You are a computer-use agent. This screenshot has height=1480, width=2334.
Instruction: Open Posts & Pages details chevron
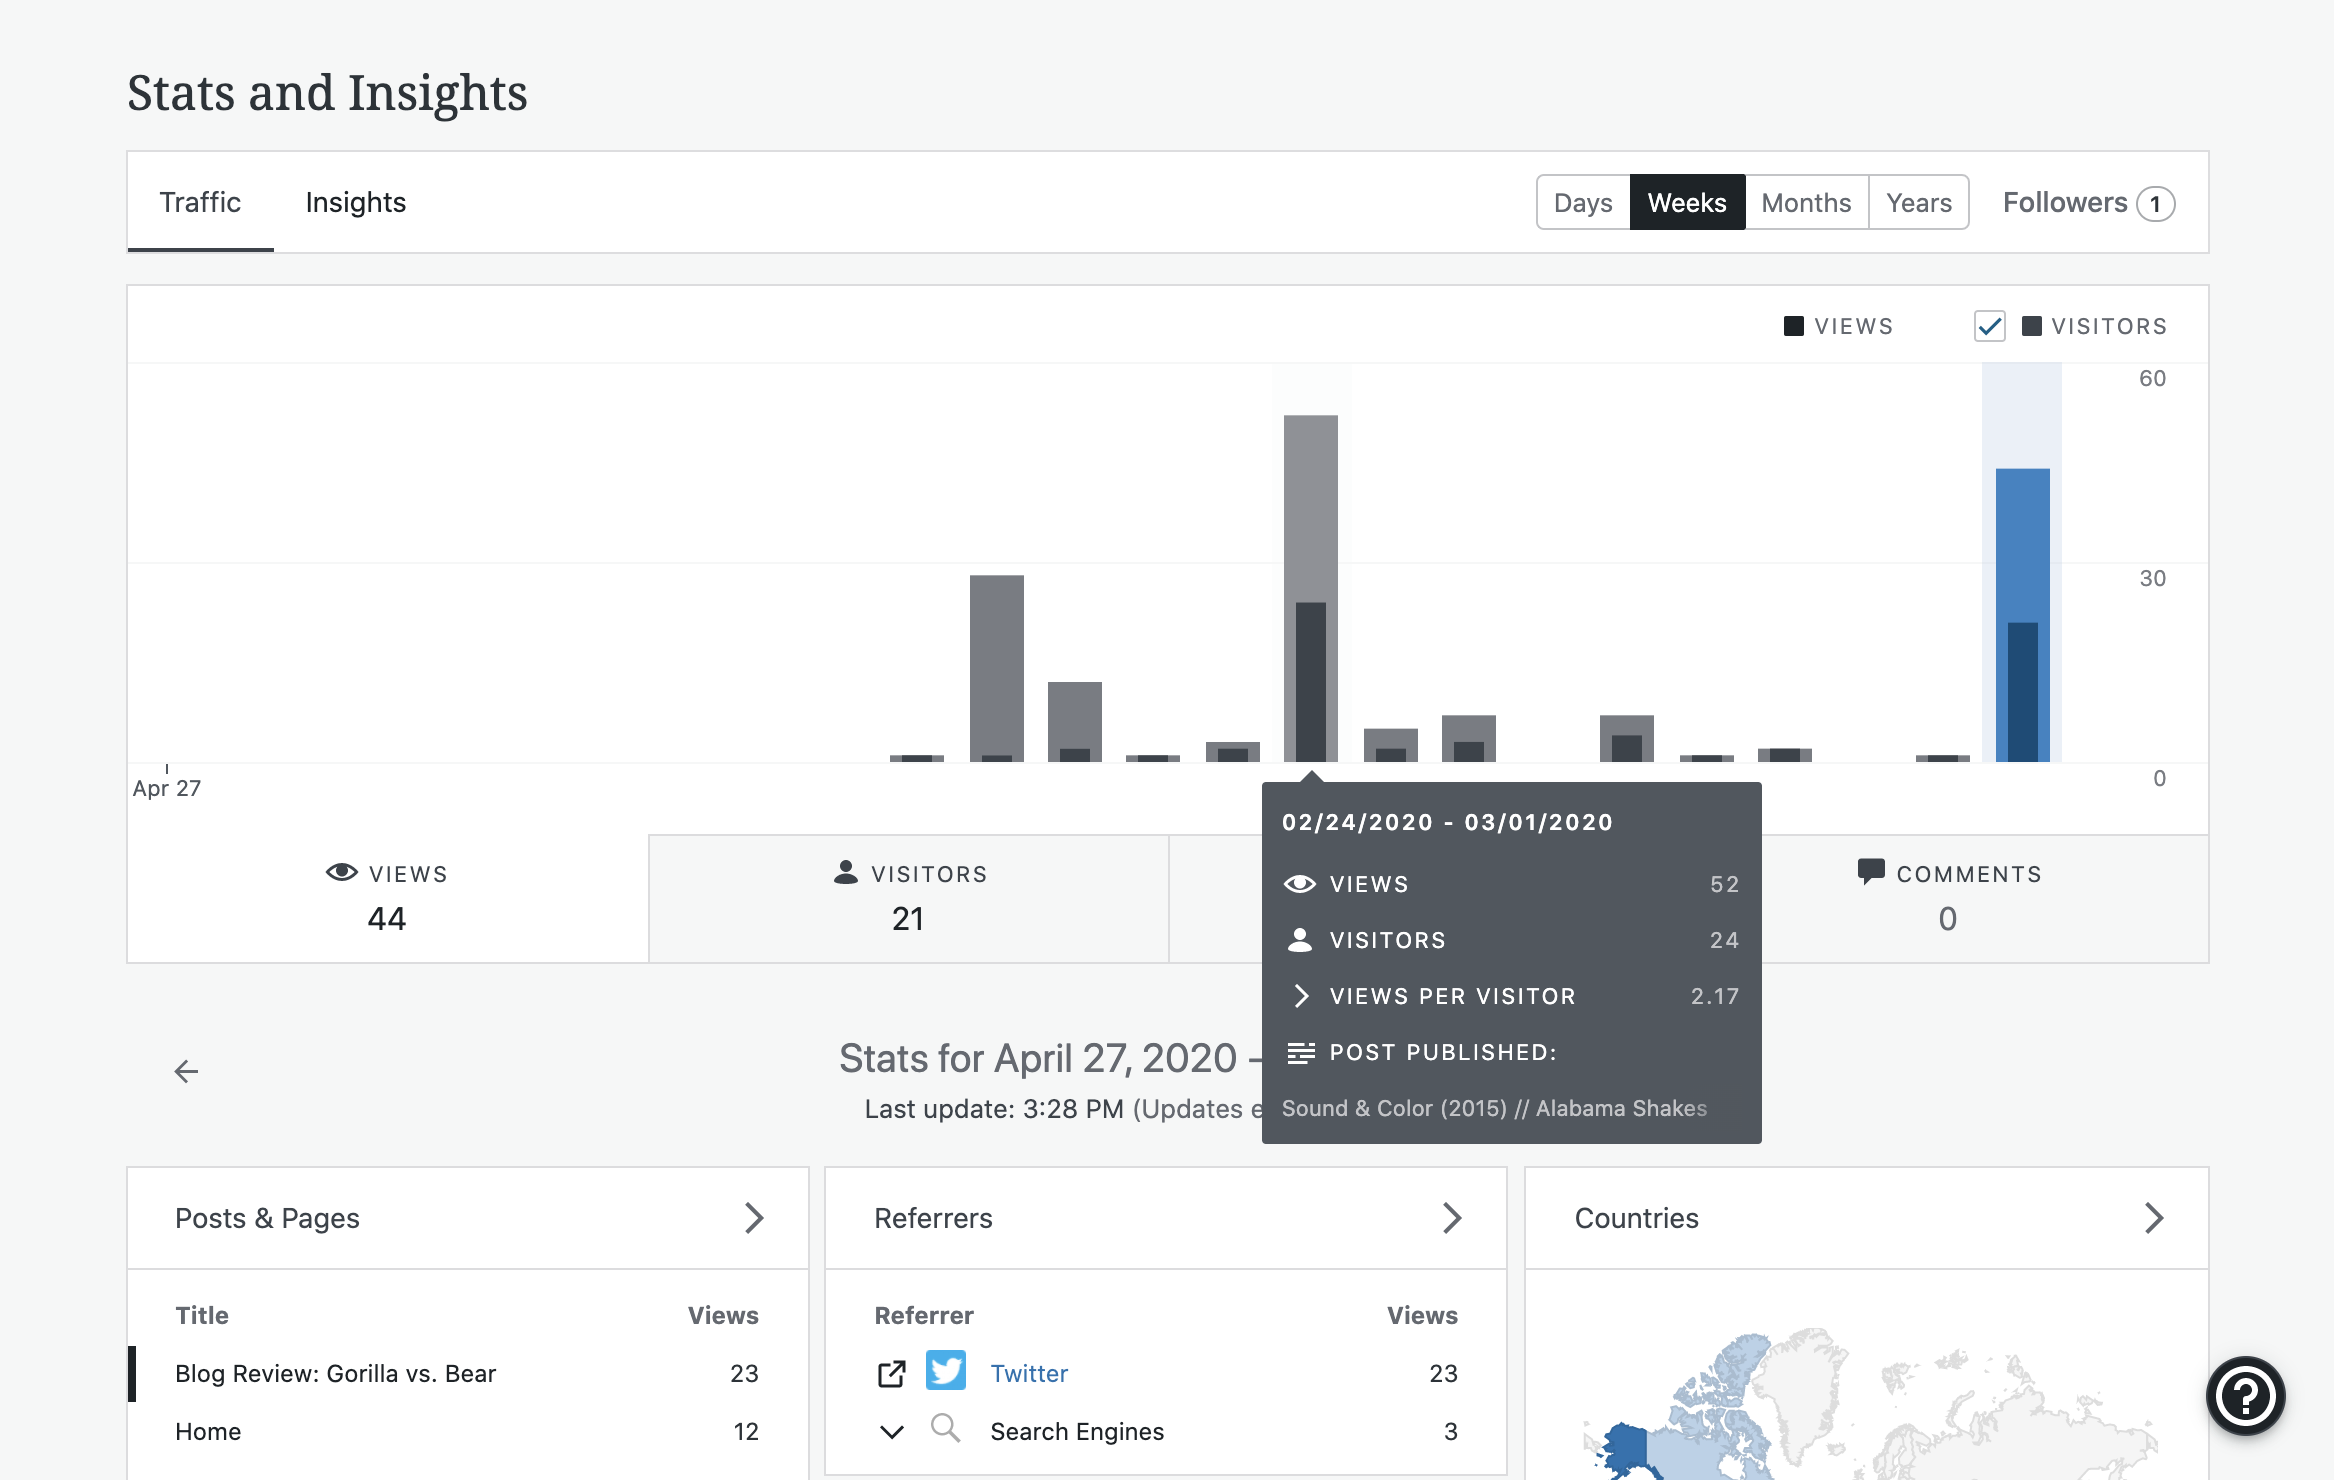(x=754, y=1218)
